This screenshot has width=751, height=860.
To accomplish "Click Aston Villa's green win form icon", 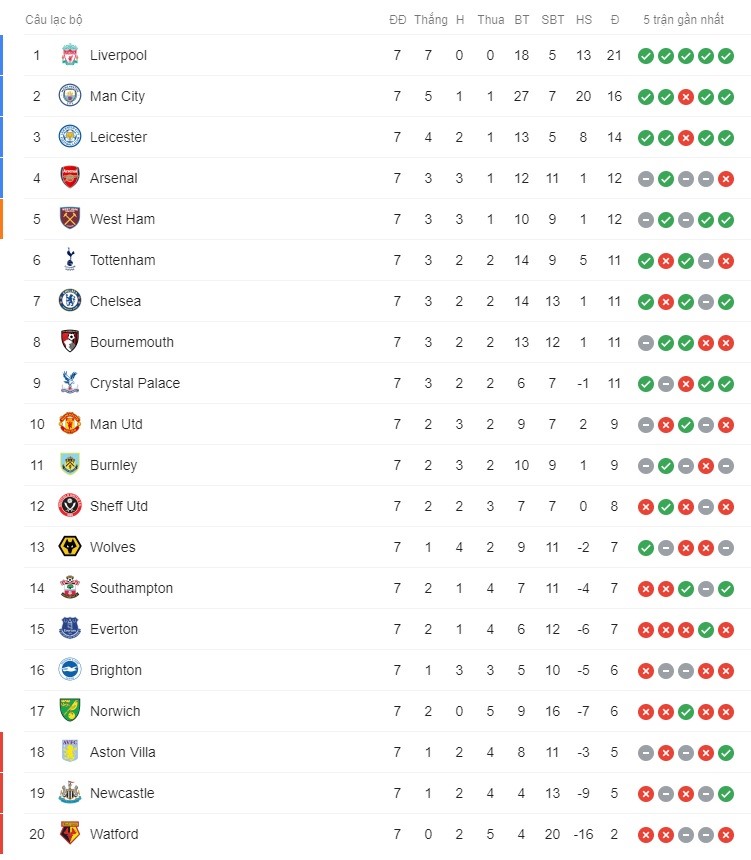I will pyautogui.click(x=725, y=752).
